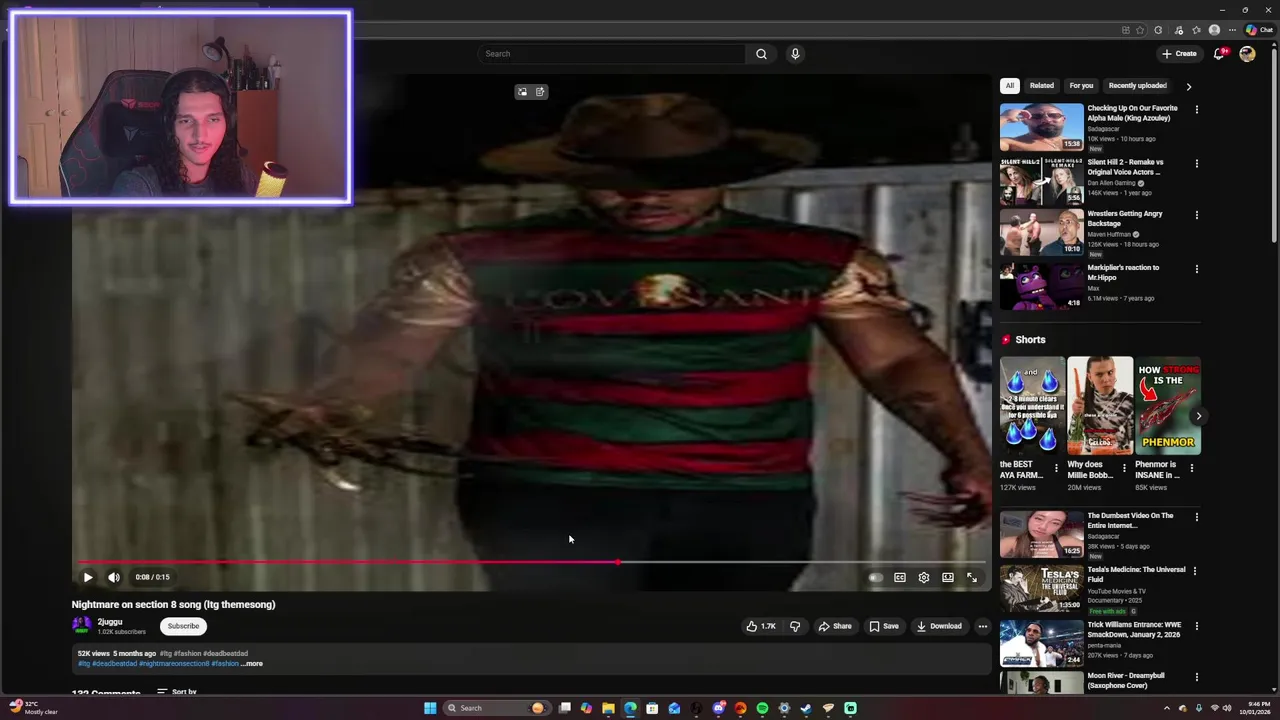The height and width of the screenshot is (720, 1280).
Task: Open Edge favorites star list
Action: 1196,30
